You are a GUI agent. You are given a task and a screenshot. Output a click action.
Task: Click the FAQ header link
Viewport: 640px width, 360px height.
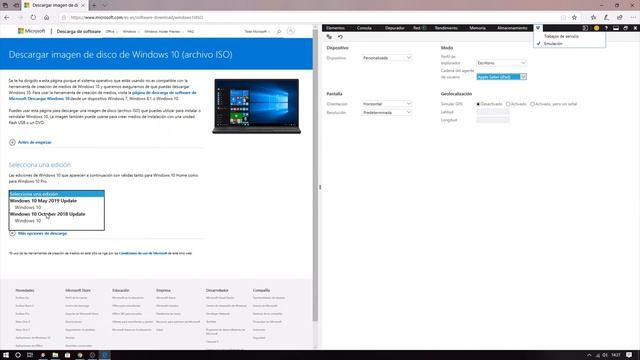tap(191, 31)
